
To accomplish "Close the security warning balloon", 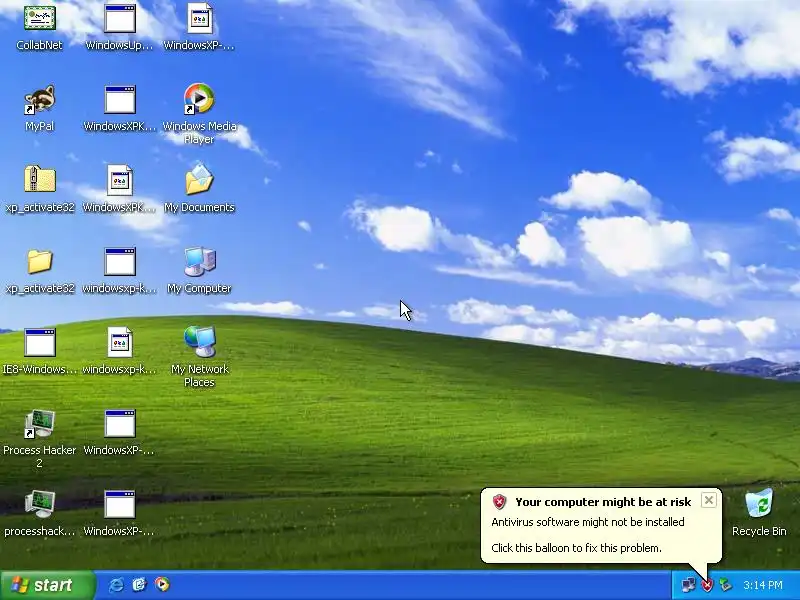I will [709, 501].
